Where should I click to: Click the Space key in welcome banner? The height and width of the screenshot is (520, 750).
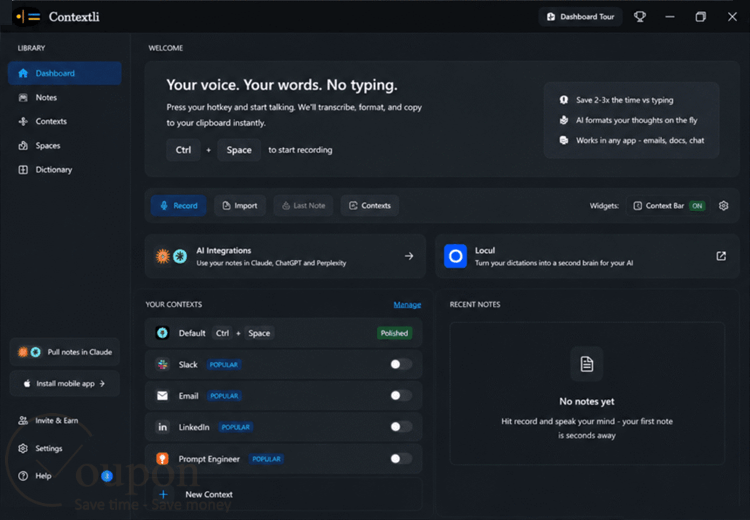coord(239,150)
